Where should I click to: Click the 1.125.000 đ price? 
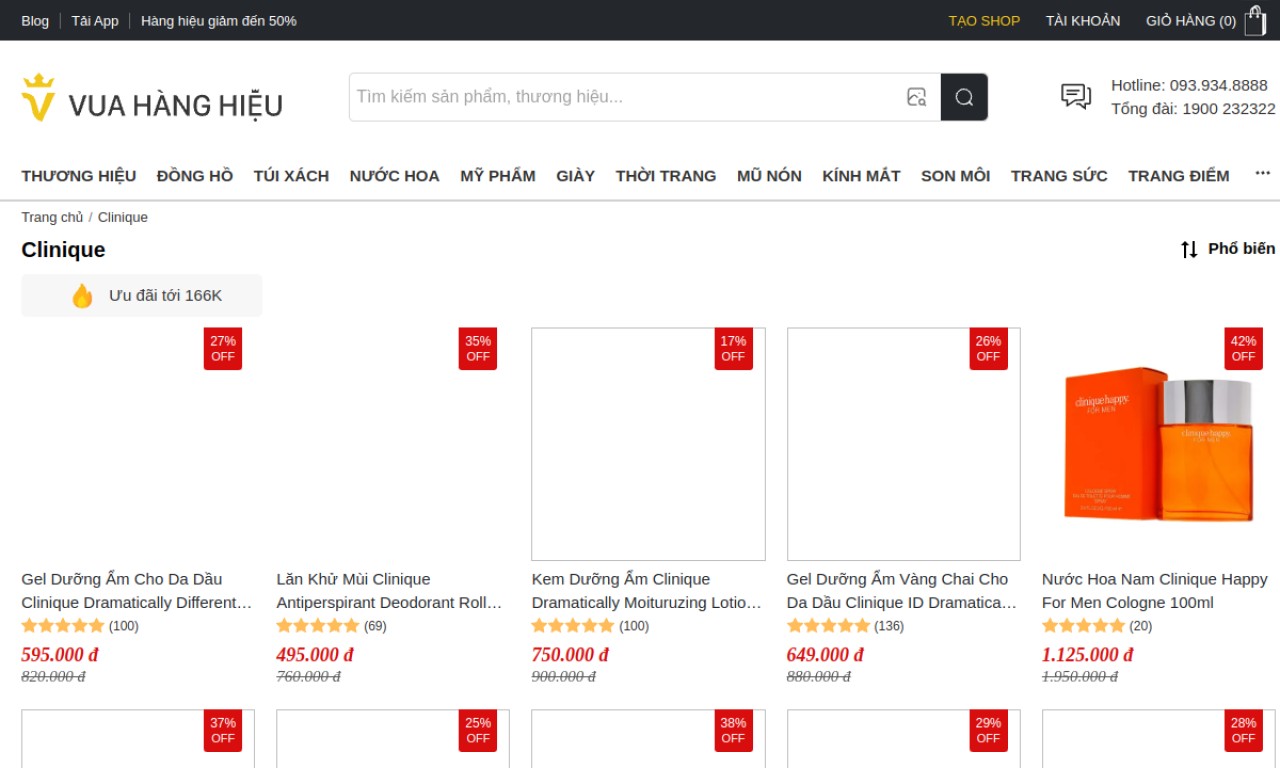pyautogui.click(x=1088, y=655)
